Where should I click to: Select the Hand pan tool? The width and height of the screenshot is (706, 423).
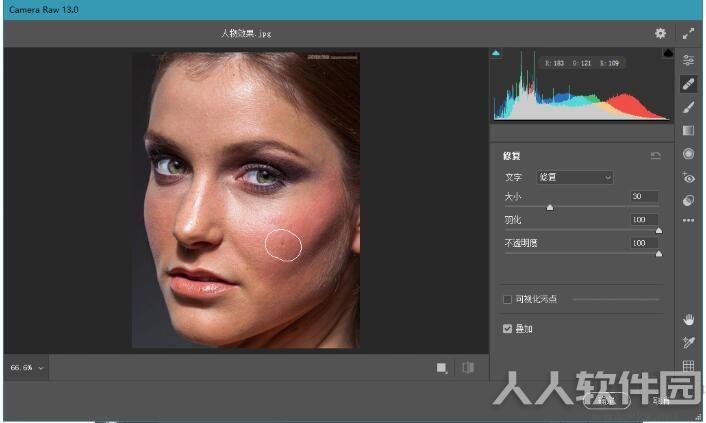click(x=688, y=320)
